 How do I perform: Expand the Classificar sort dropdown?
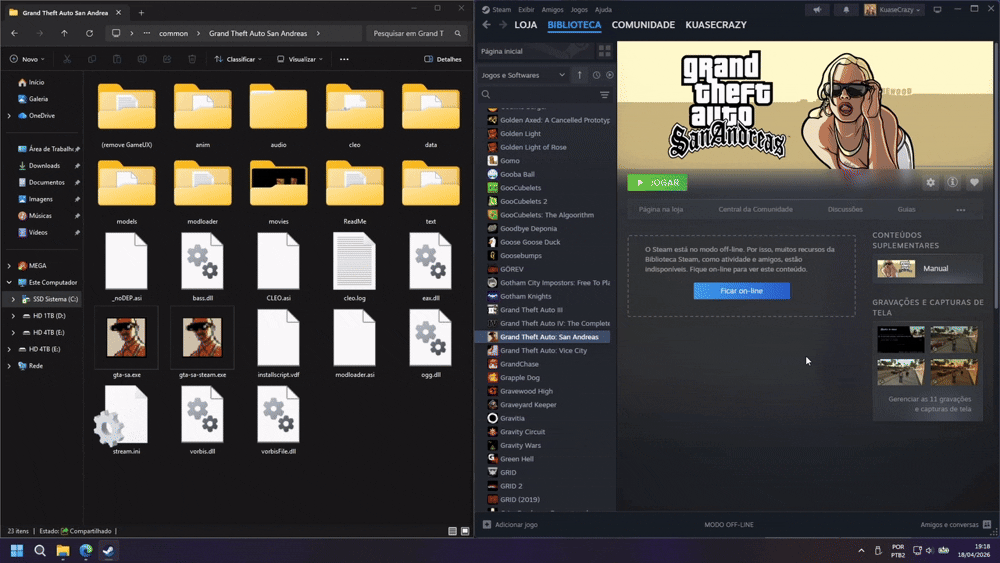pos(238,59)
